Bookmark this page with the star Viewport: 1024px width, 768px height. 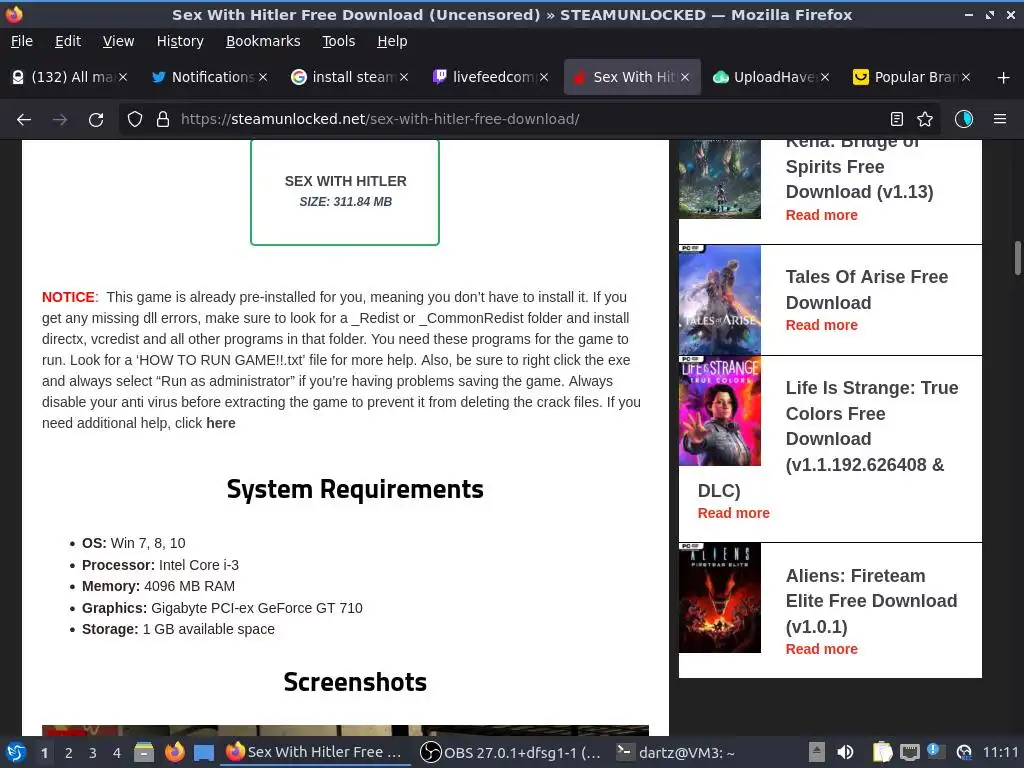[x=925, y=119]
